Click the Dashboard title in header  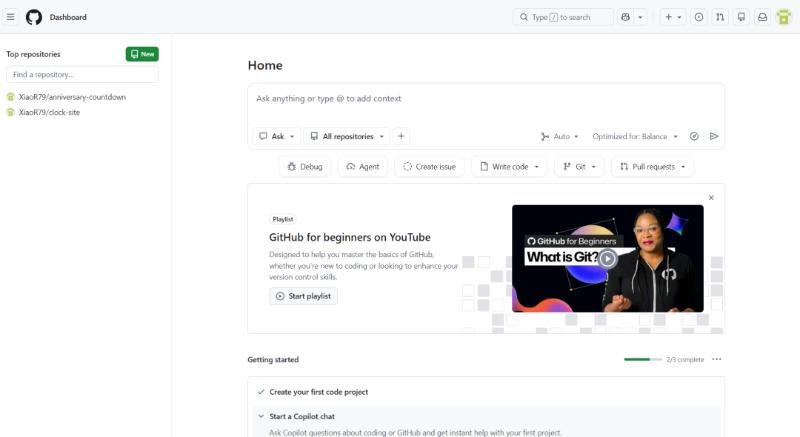(68, 17)
